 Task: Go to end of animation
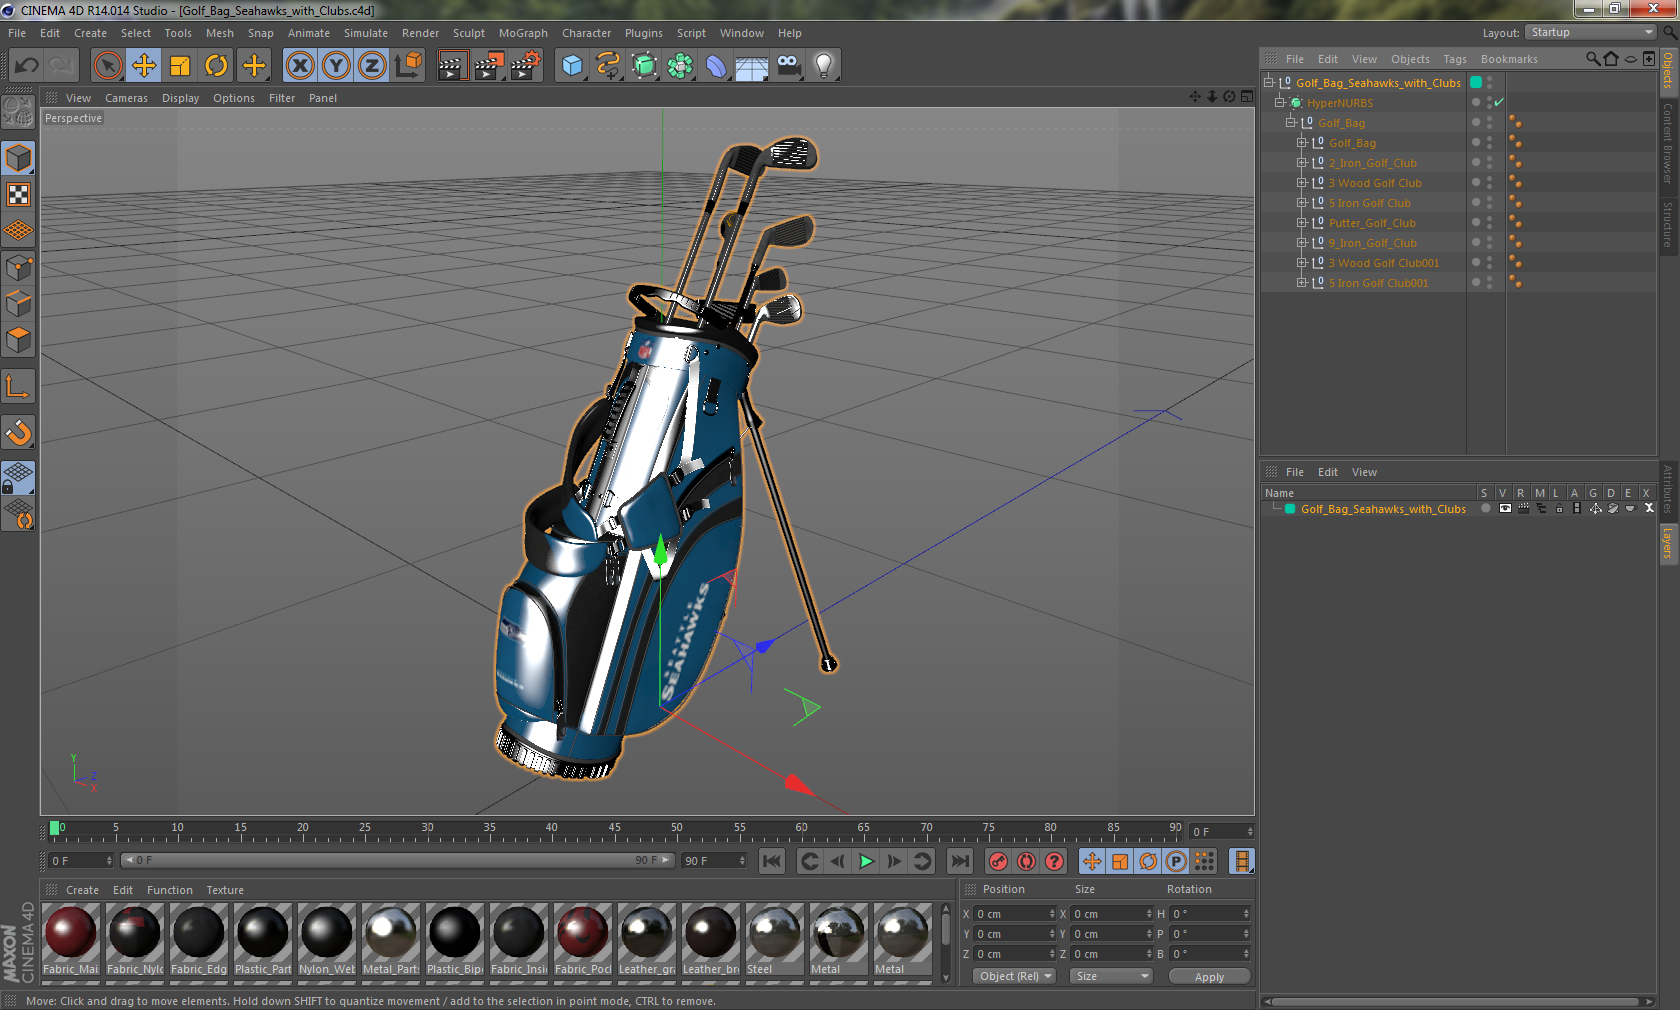coord(959,861)
